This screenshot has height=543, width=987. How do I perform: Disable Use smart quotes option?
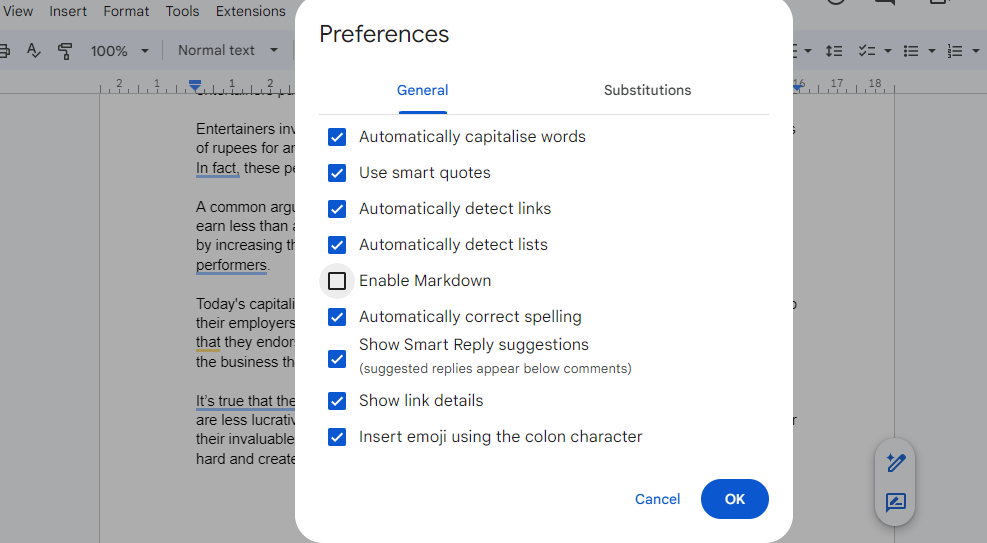(x=337, y=173)
